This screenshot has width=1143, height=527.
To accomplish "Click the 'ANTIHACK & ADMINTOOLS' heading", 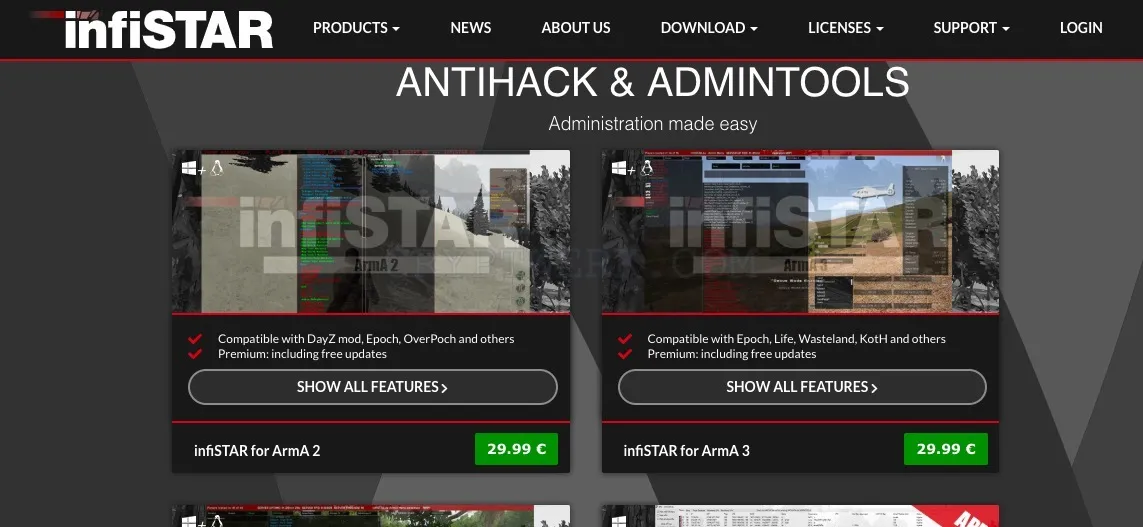I will (652, 82).
